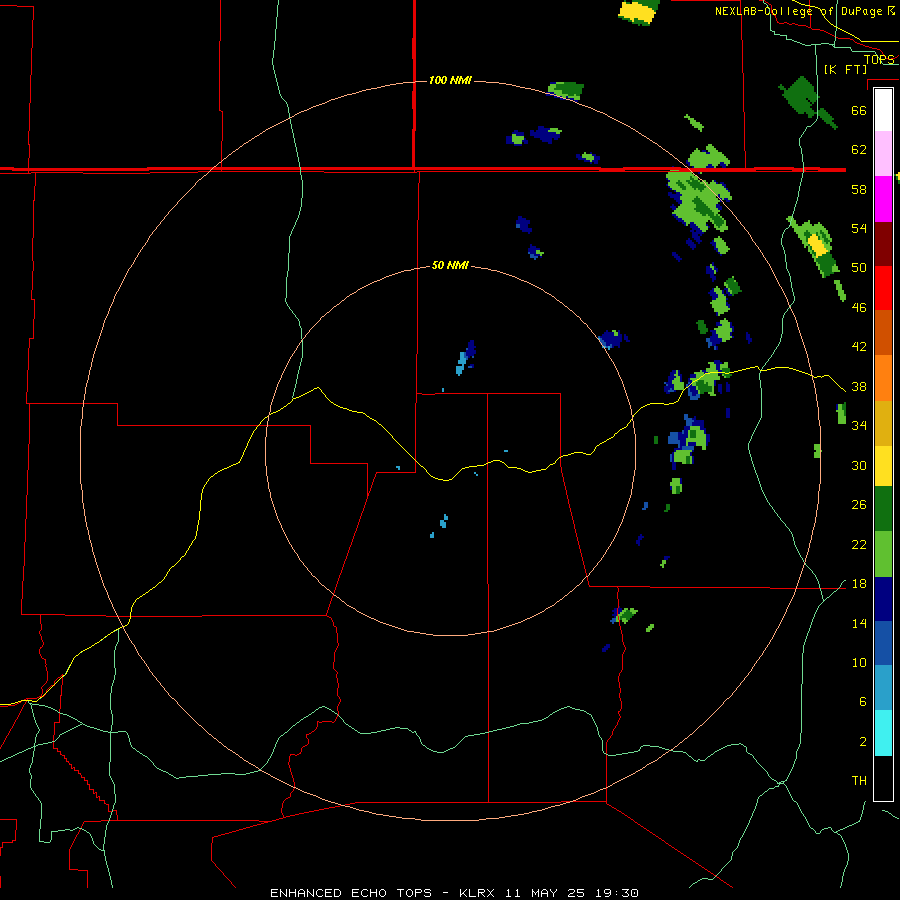Click the '34' legend value
The image size is (900, 900).
859,426
